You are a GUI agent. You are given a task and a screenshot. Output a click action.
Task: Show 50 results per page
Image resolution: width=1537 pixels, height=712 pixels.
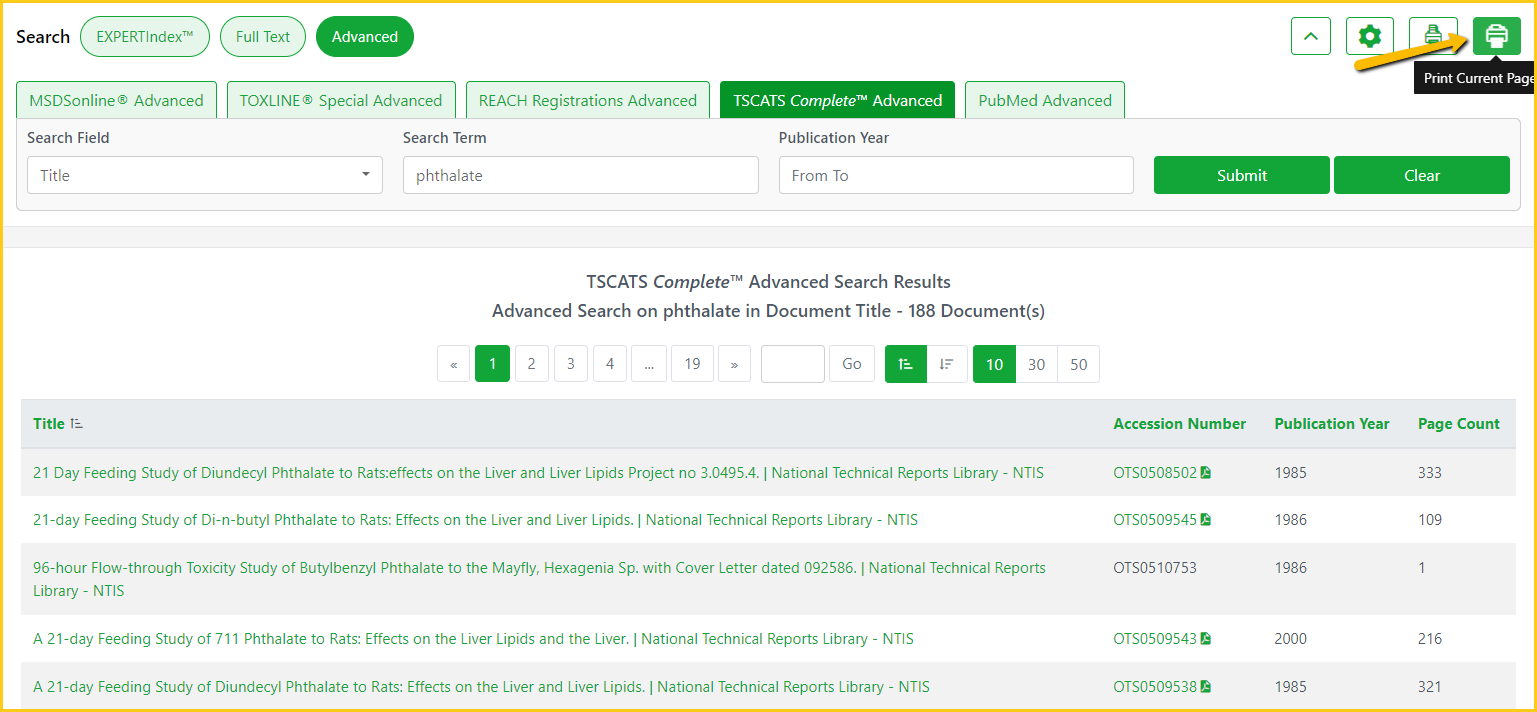(x=1078, y=364)
